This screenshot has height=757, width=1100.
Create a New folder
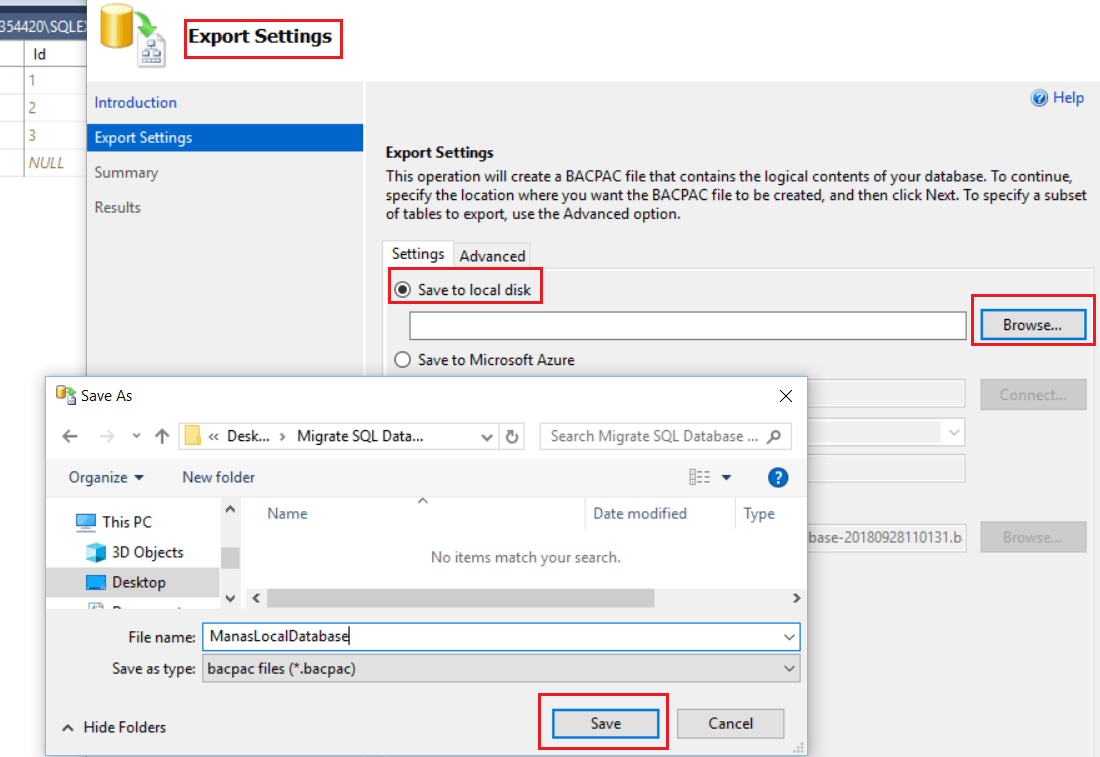coord(218,477)
